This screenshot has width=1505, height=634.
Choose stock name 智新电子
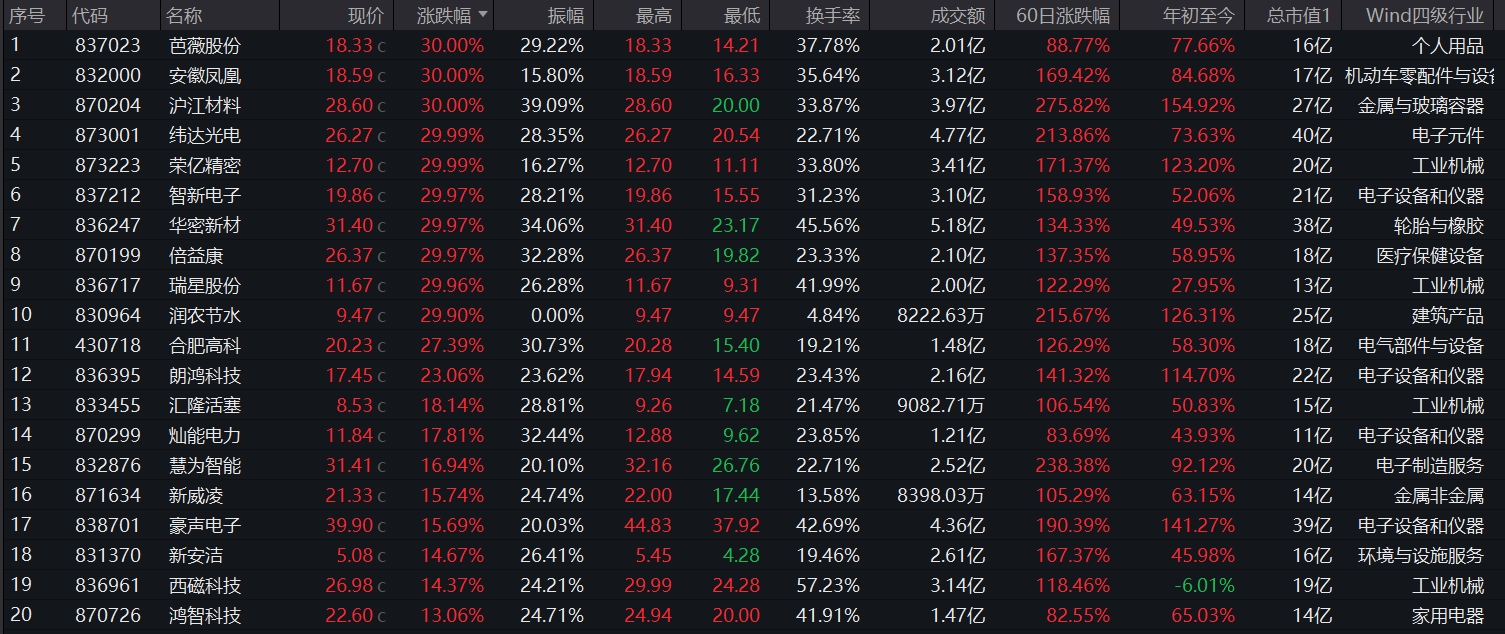(205, 195)
